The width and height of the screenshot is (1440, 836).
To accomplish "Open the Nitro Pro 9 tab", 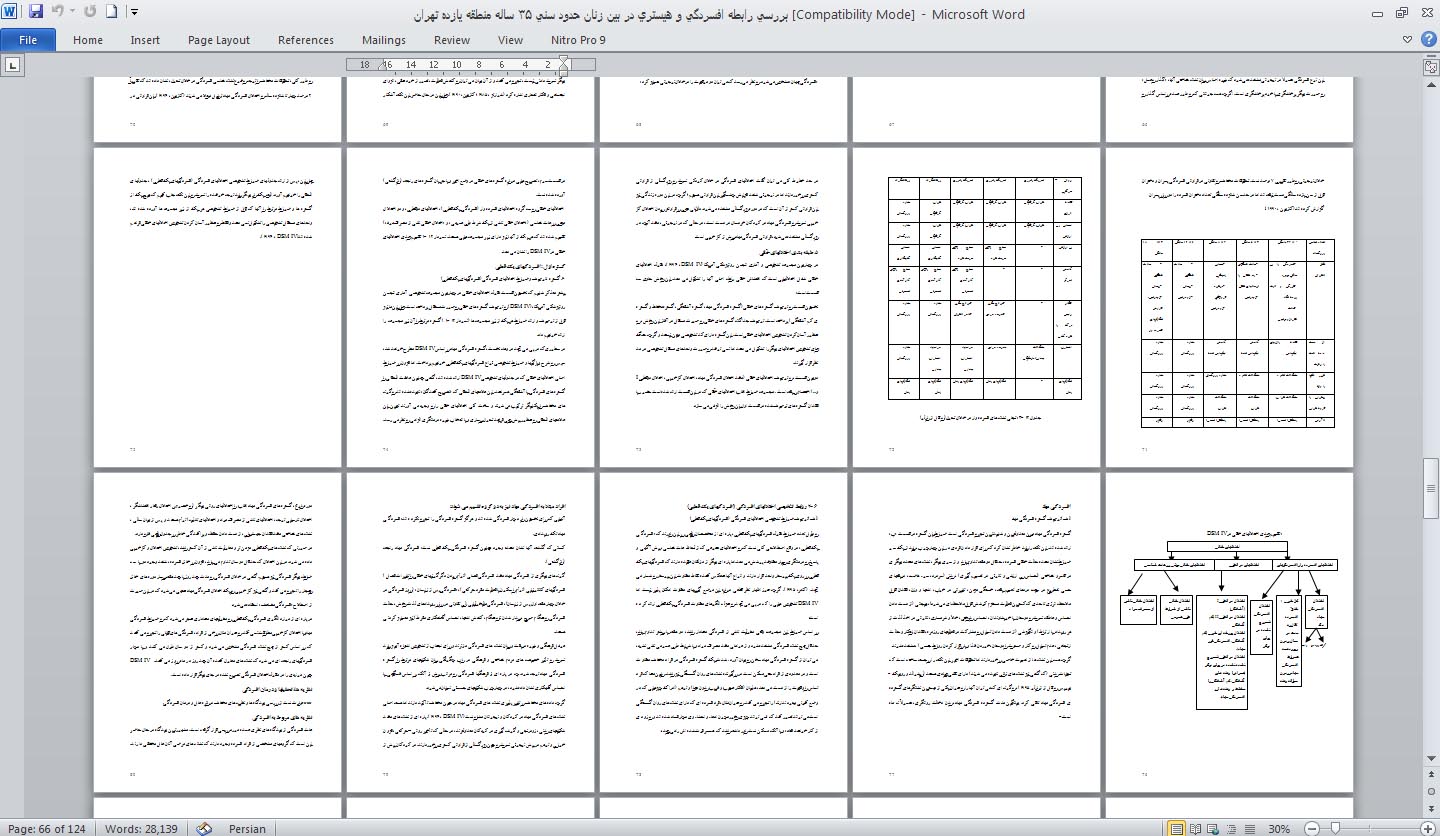I will pyautogui.click(x=578, y=40).
